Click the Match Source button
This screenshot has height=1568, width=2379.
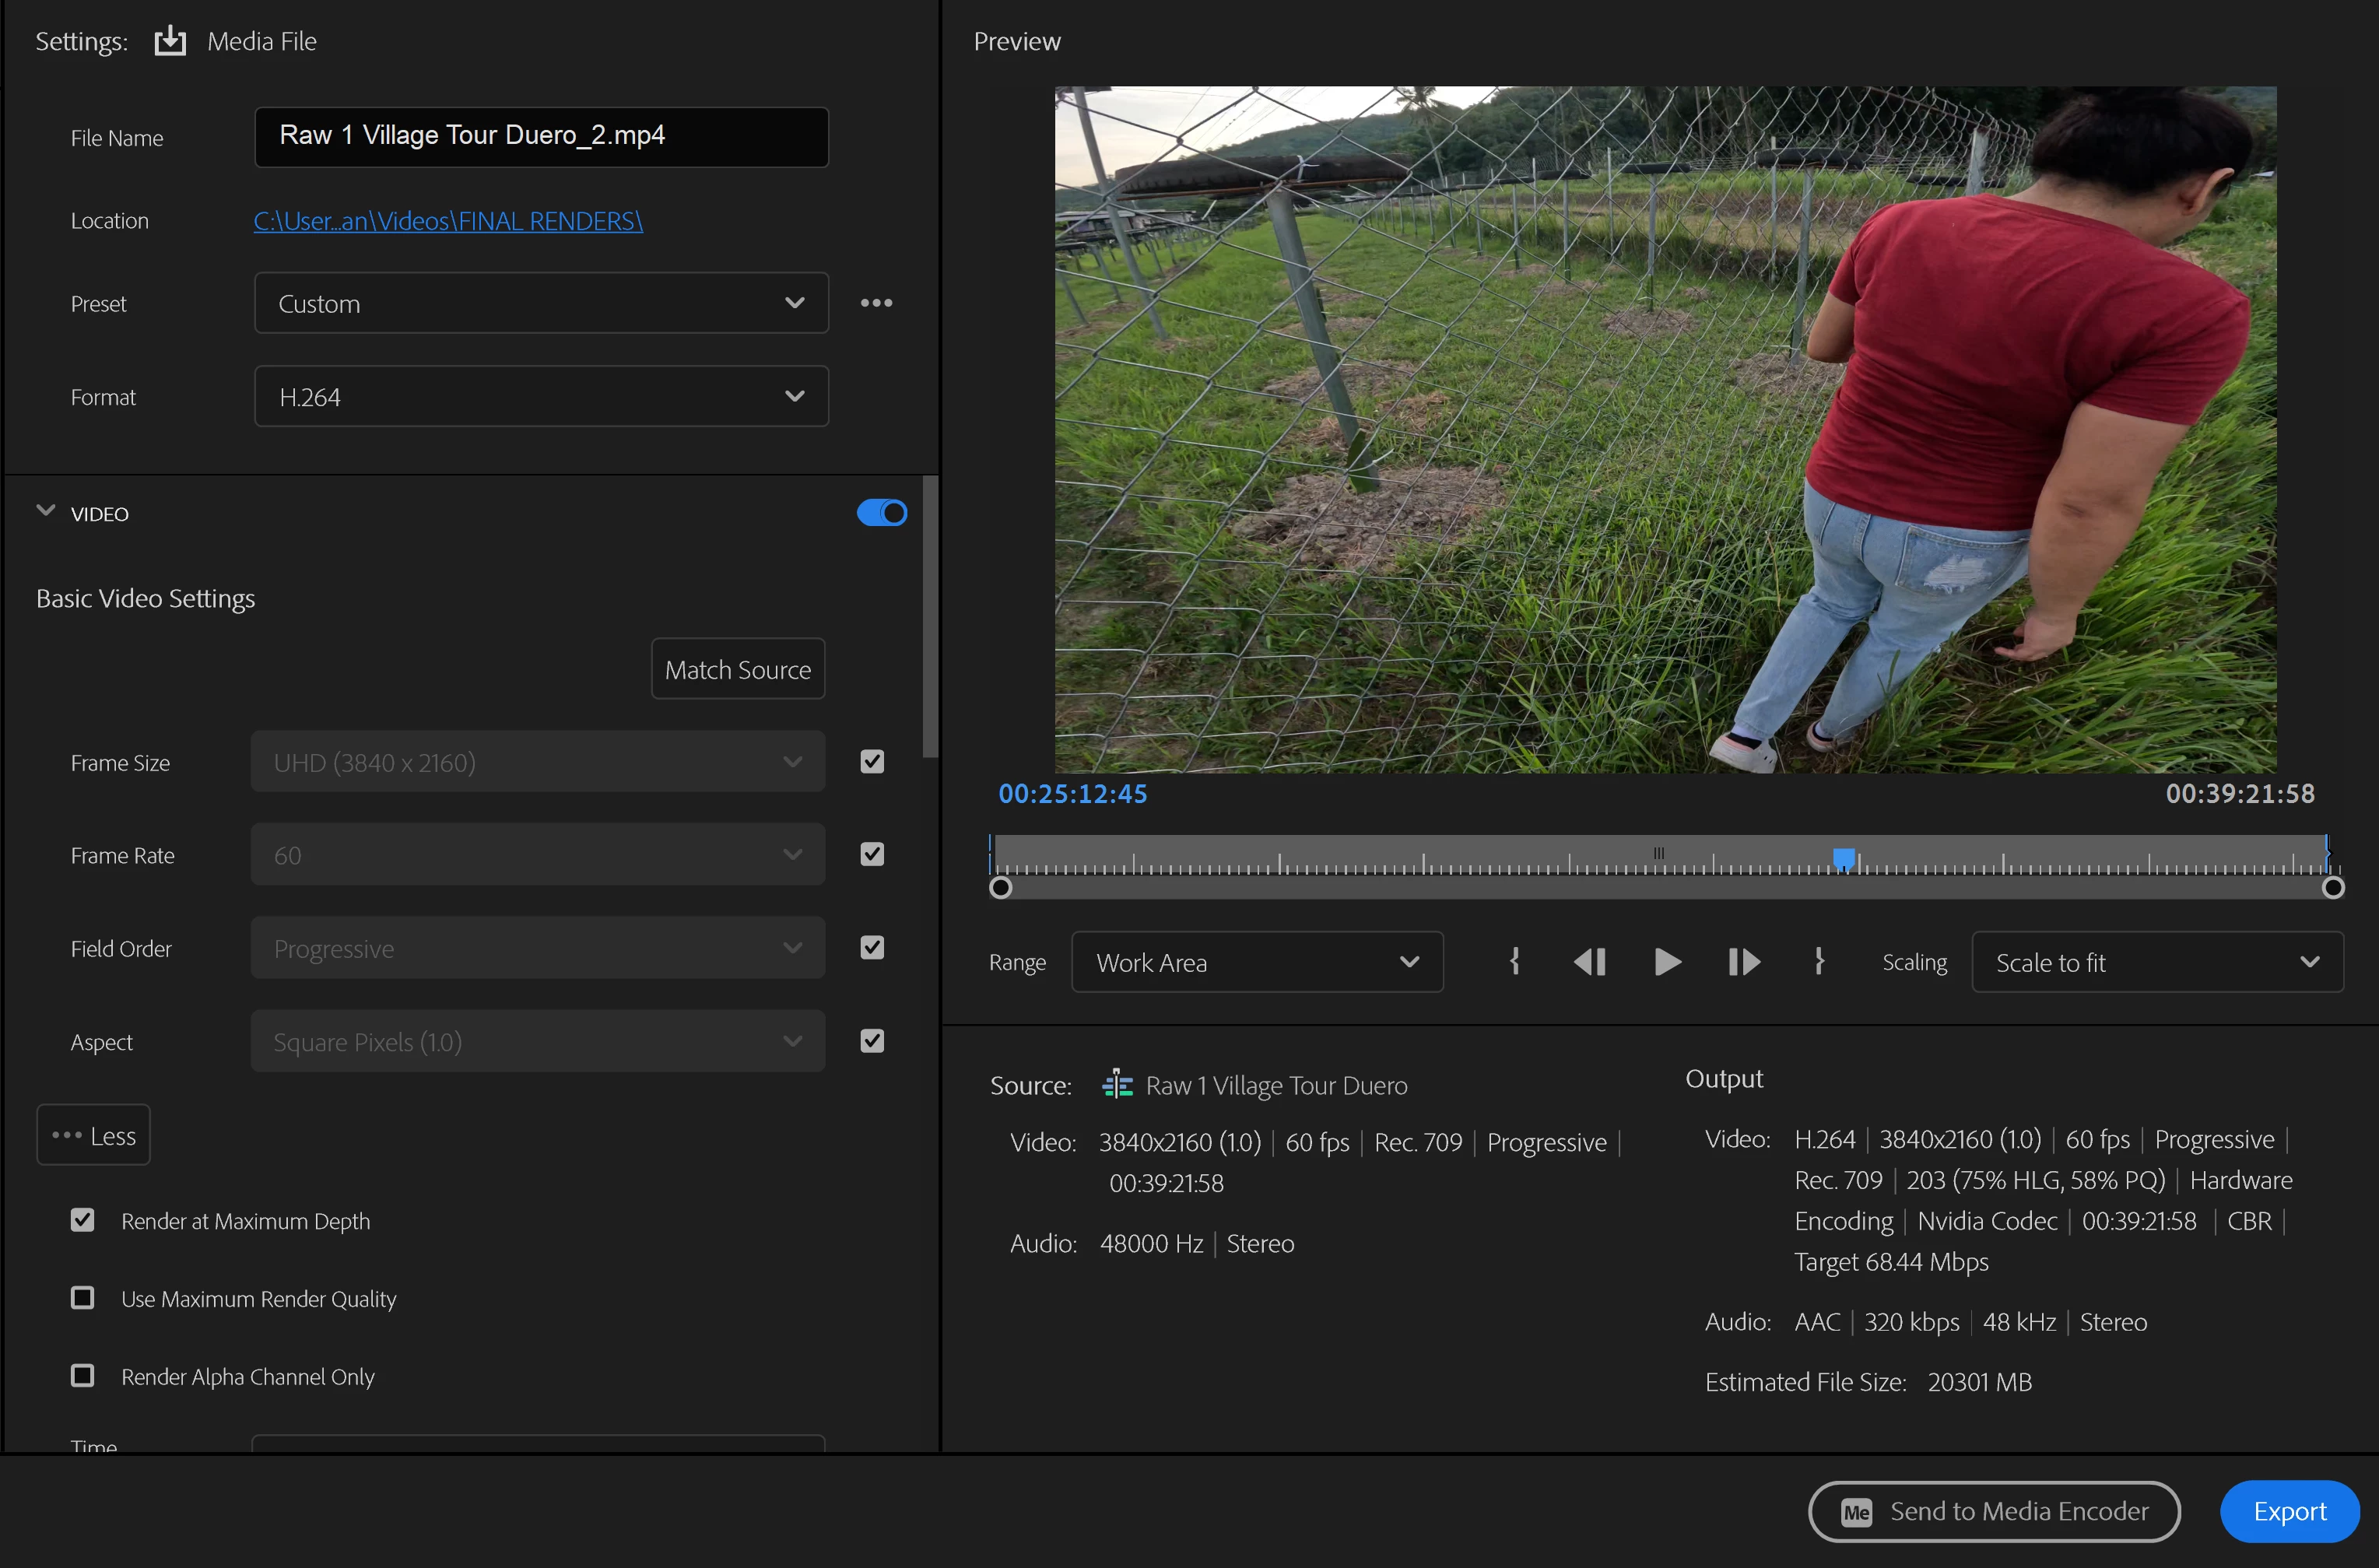point(738,669)
